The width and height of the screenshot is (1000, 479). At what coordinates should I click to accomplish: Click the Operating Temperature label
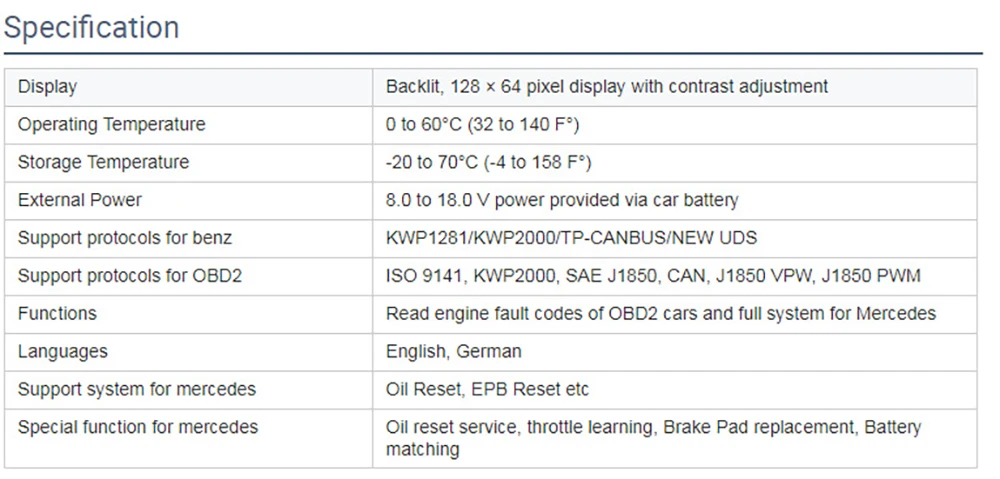tap(111, 125)
